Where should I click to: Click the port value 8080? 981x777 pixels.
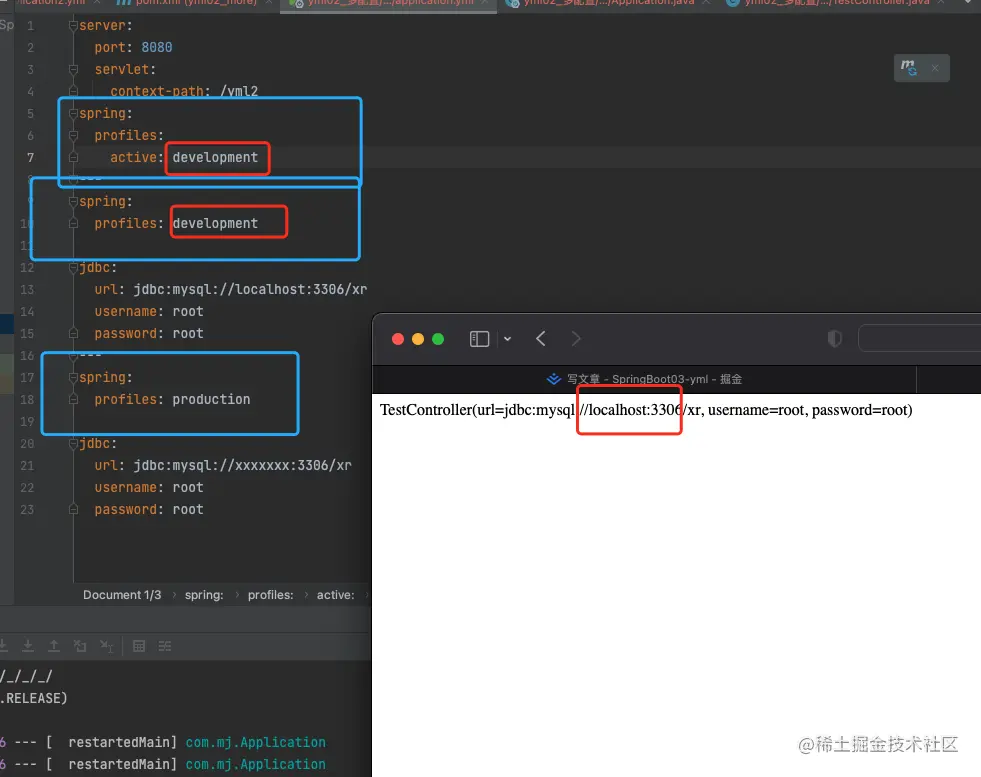click(x=156, y=48)
